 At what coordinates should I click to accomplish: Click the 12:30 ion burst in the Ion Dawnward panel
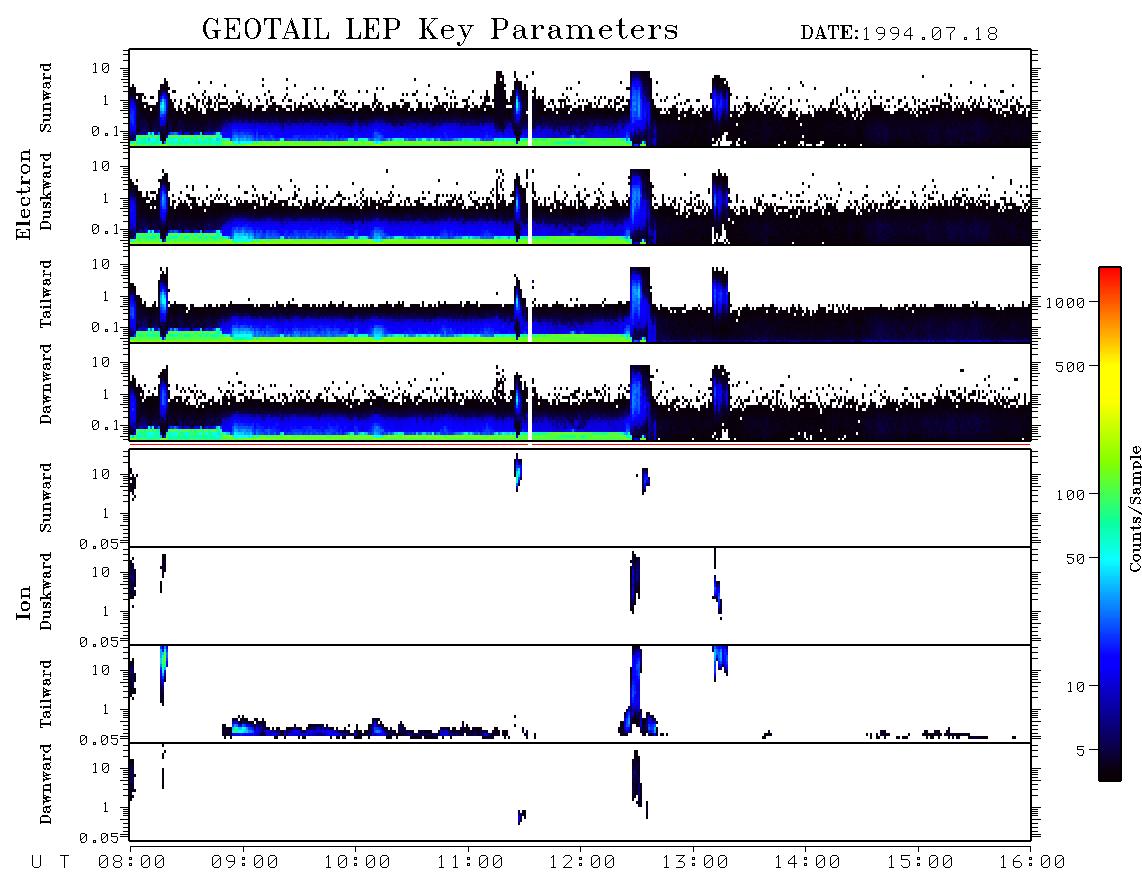637,778
